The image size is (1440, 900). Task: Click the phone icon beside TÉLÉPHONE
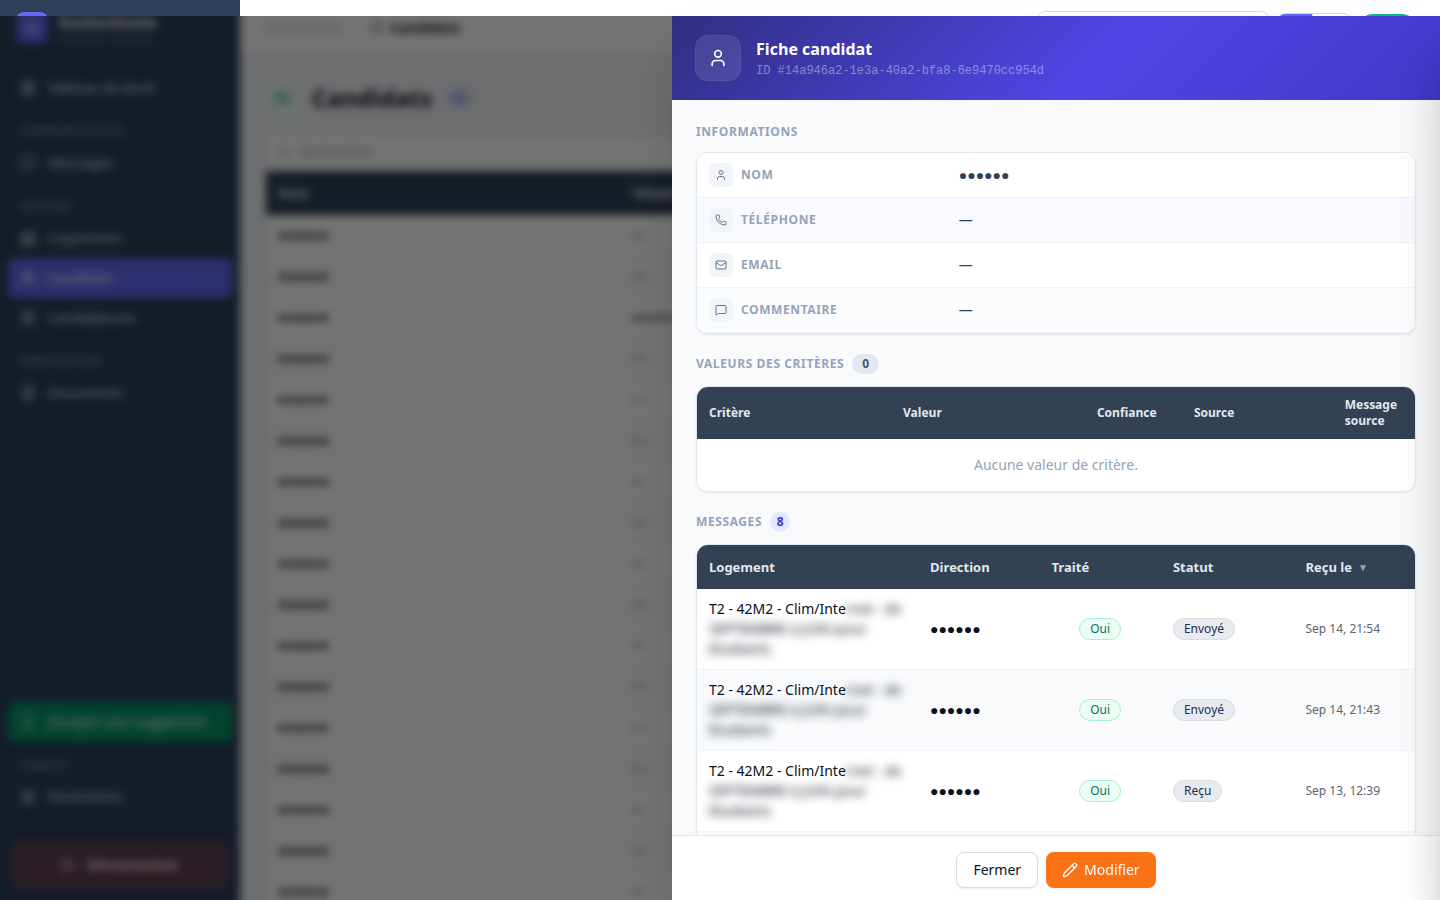tap(721, 220)
